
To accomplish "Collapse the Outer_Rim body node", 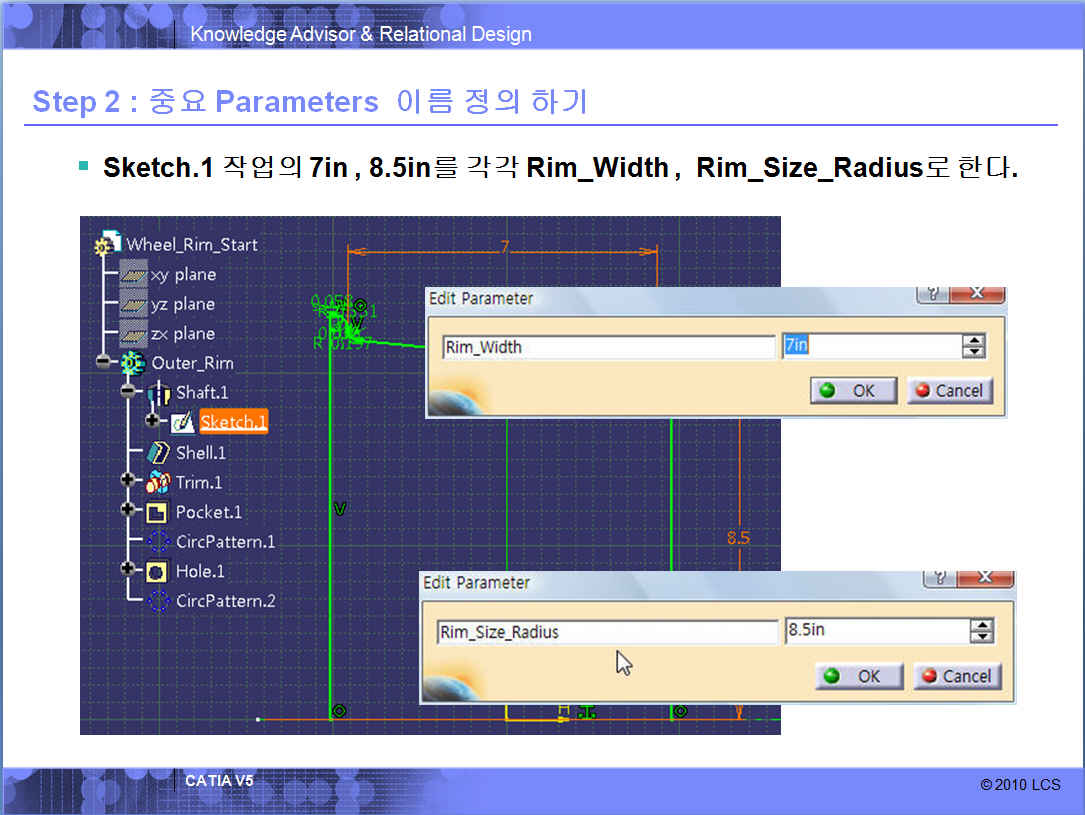I will pos(104,363).
